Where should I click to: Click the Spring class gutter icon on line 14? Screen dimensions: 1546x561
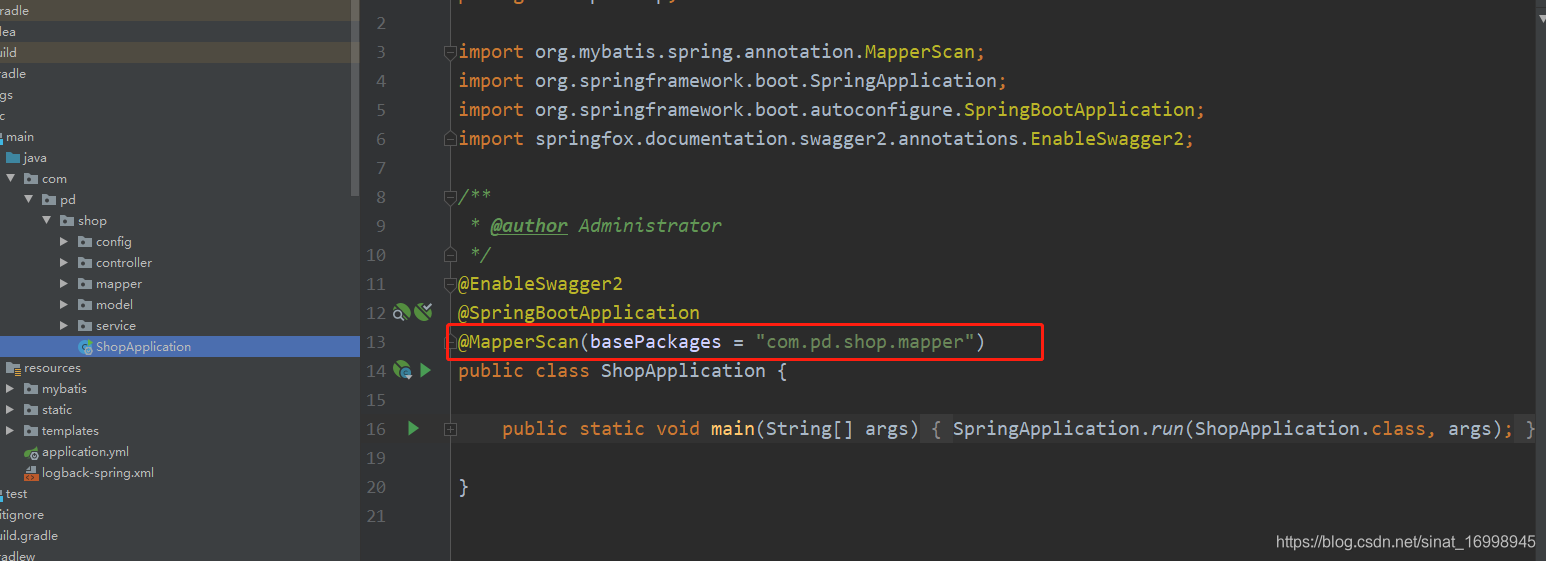(402, 370)
